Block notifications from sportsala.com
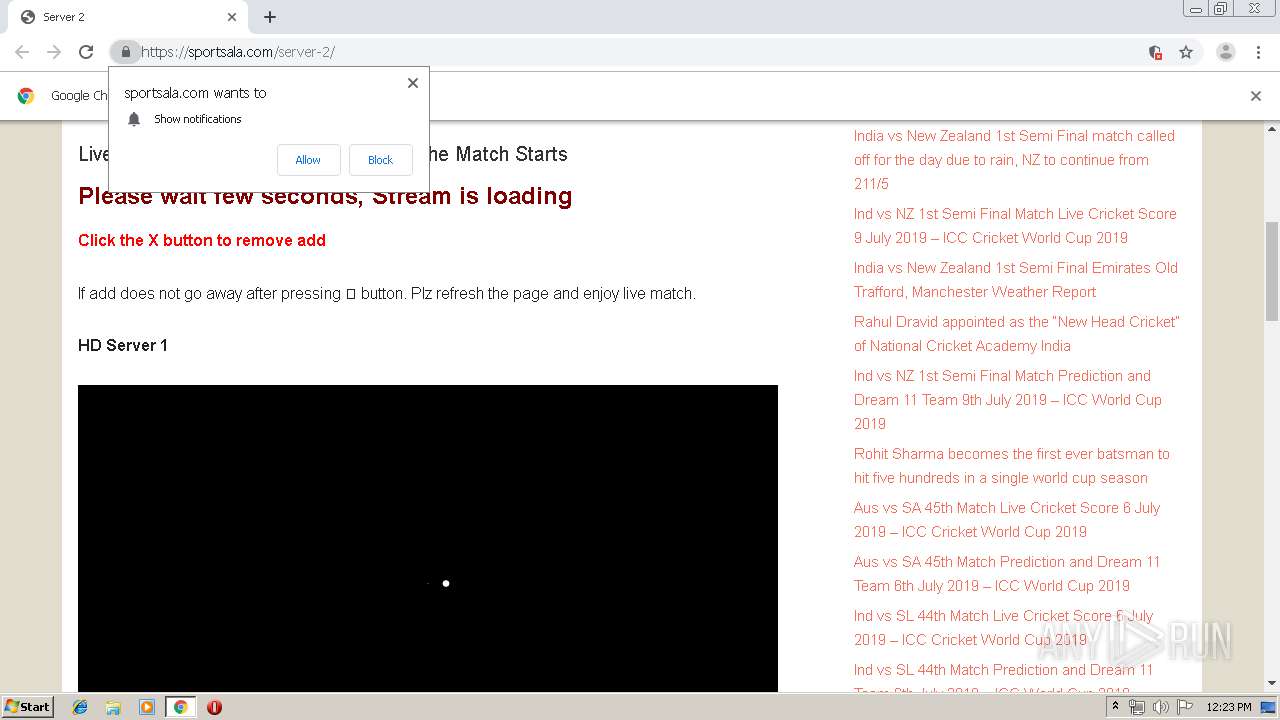This screenshot has height=720, width=1280. 380,160
